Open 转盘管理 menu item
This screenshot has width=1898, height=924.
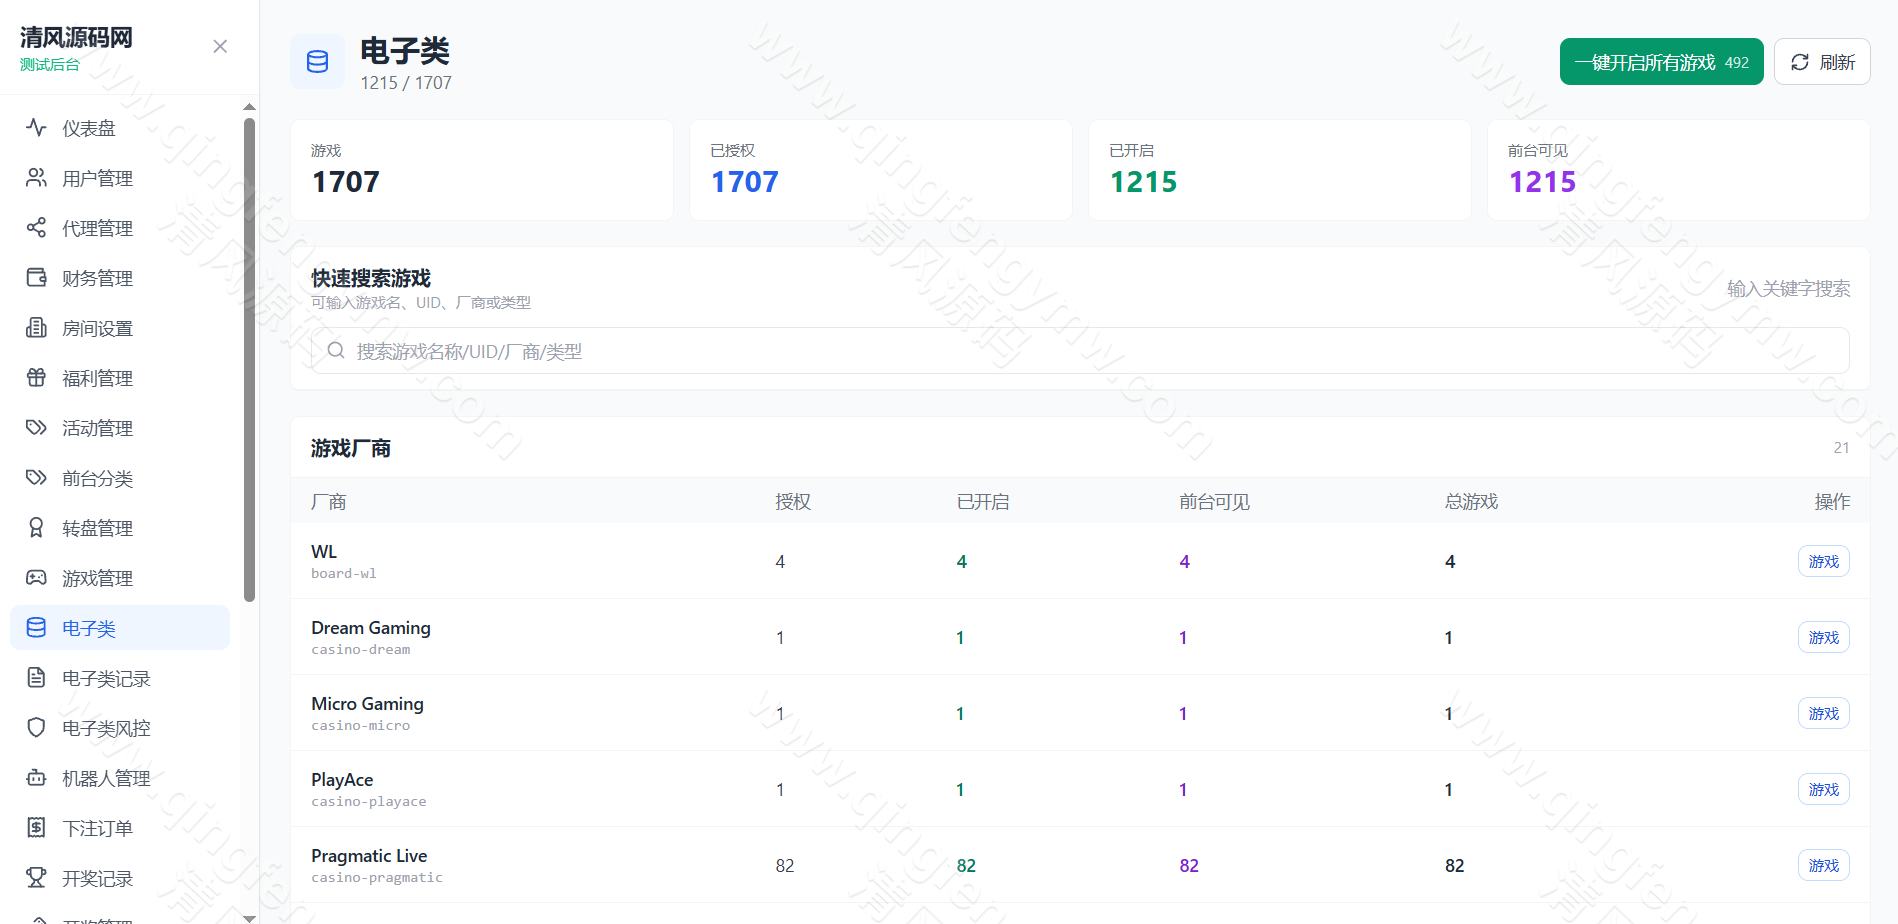point(120,528)
